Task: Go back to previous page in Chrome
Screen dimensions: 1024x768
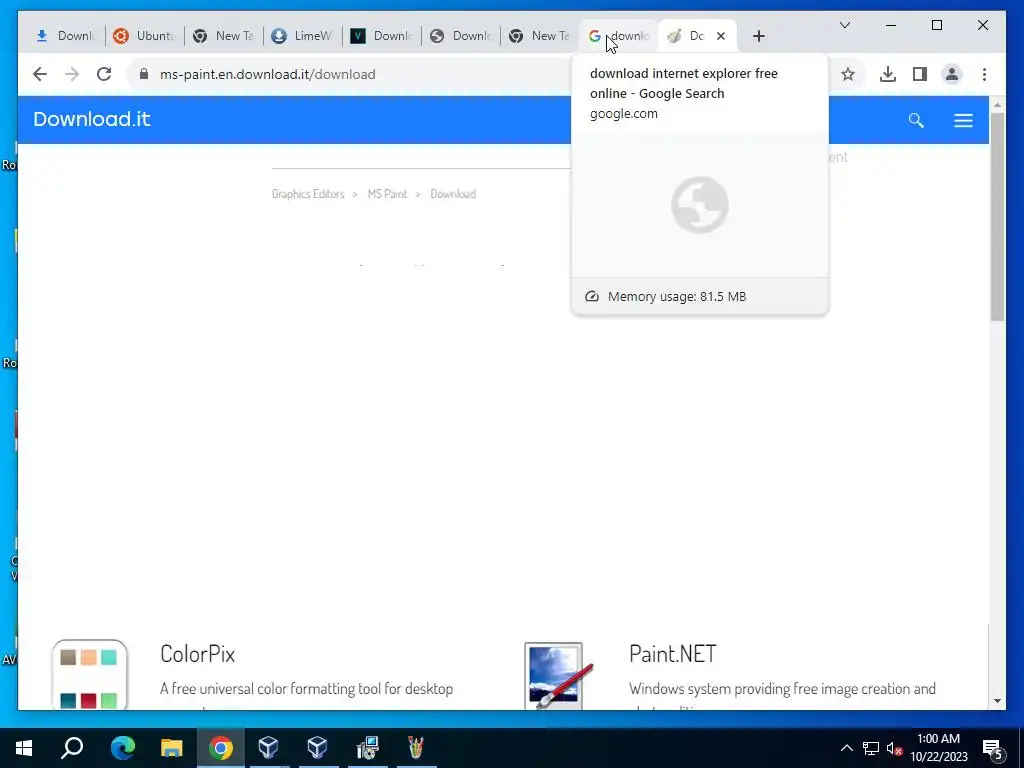Action: (x=40, y=74)
